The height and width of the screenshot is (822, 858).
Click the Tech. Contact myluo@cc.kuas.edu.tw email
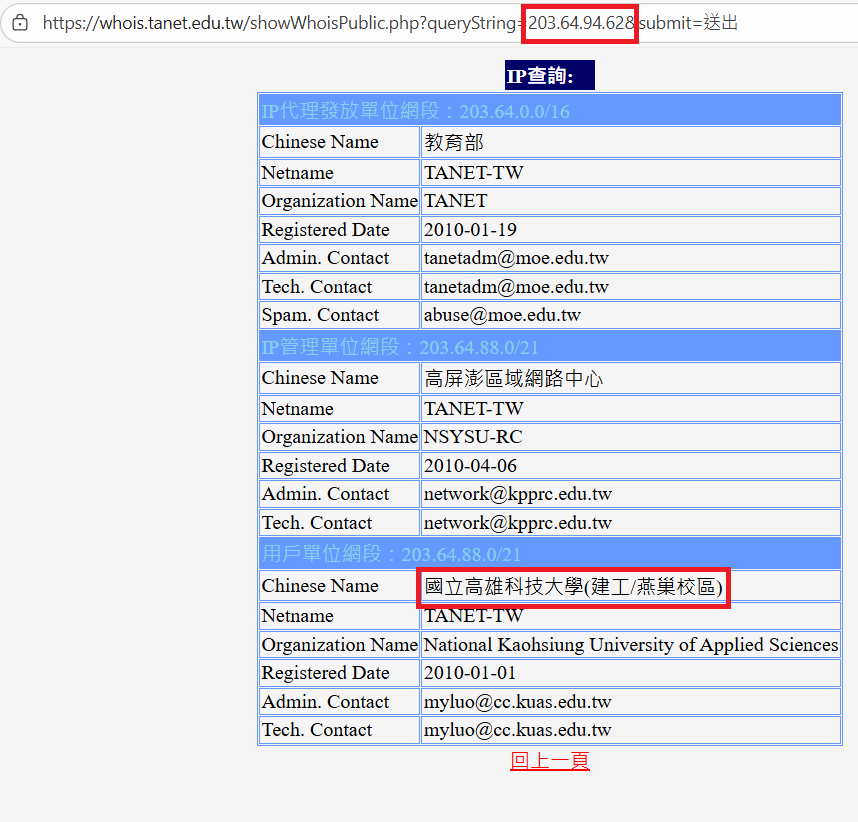click(517, 730)
